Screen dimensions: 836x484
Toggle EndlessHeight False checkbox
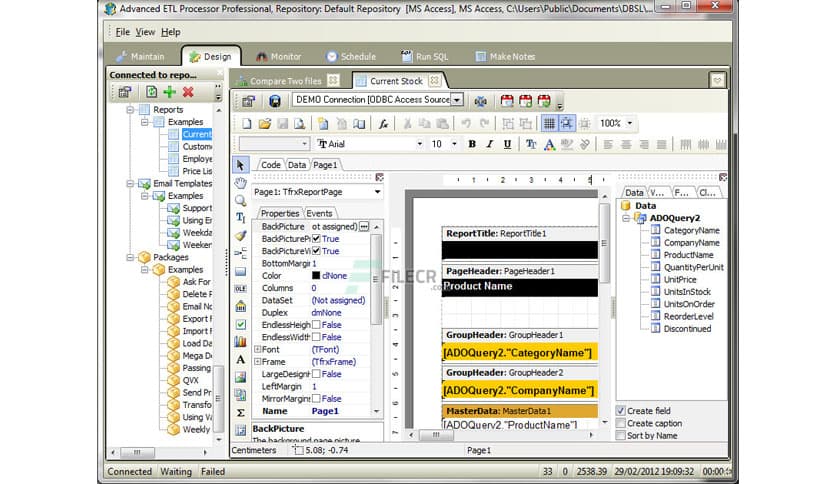point(316,325)
